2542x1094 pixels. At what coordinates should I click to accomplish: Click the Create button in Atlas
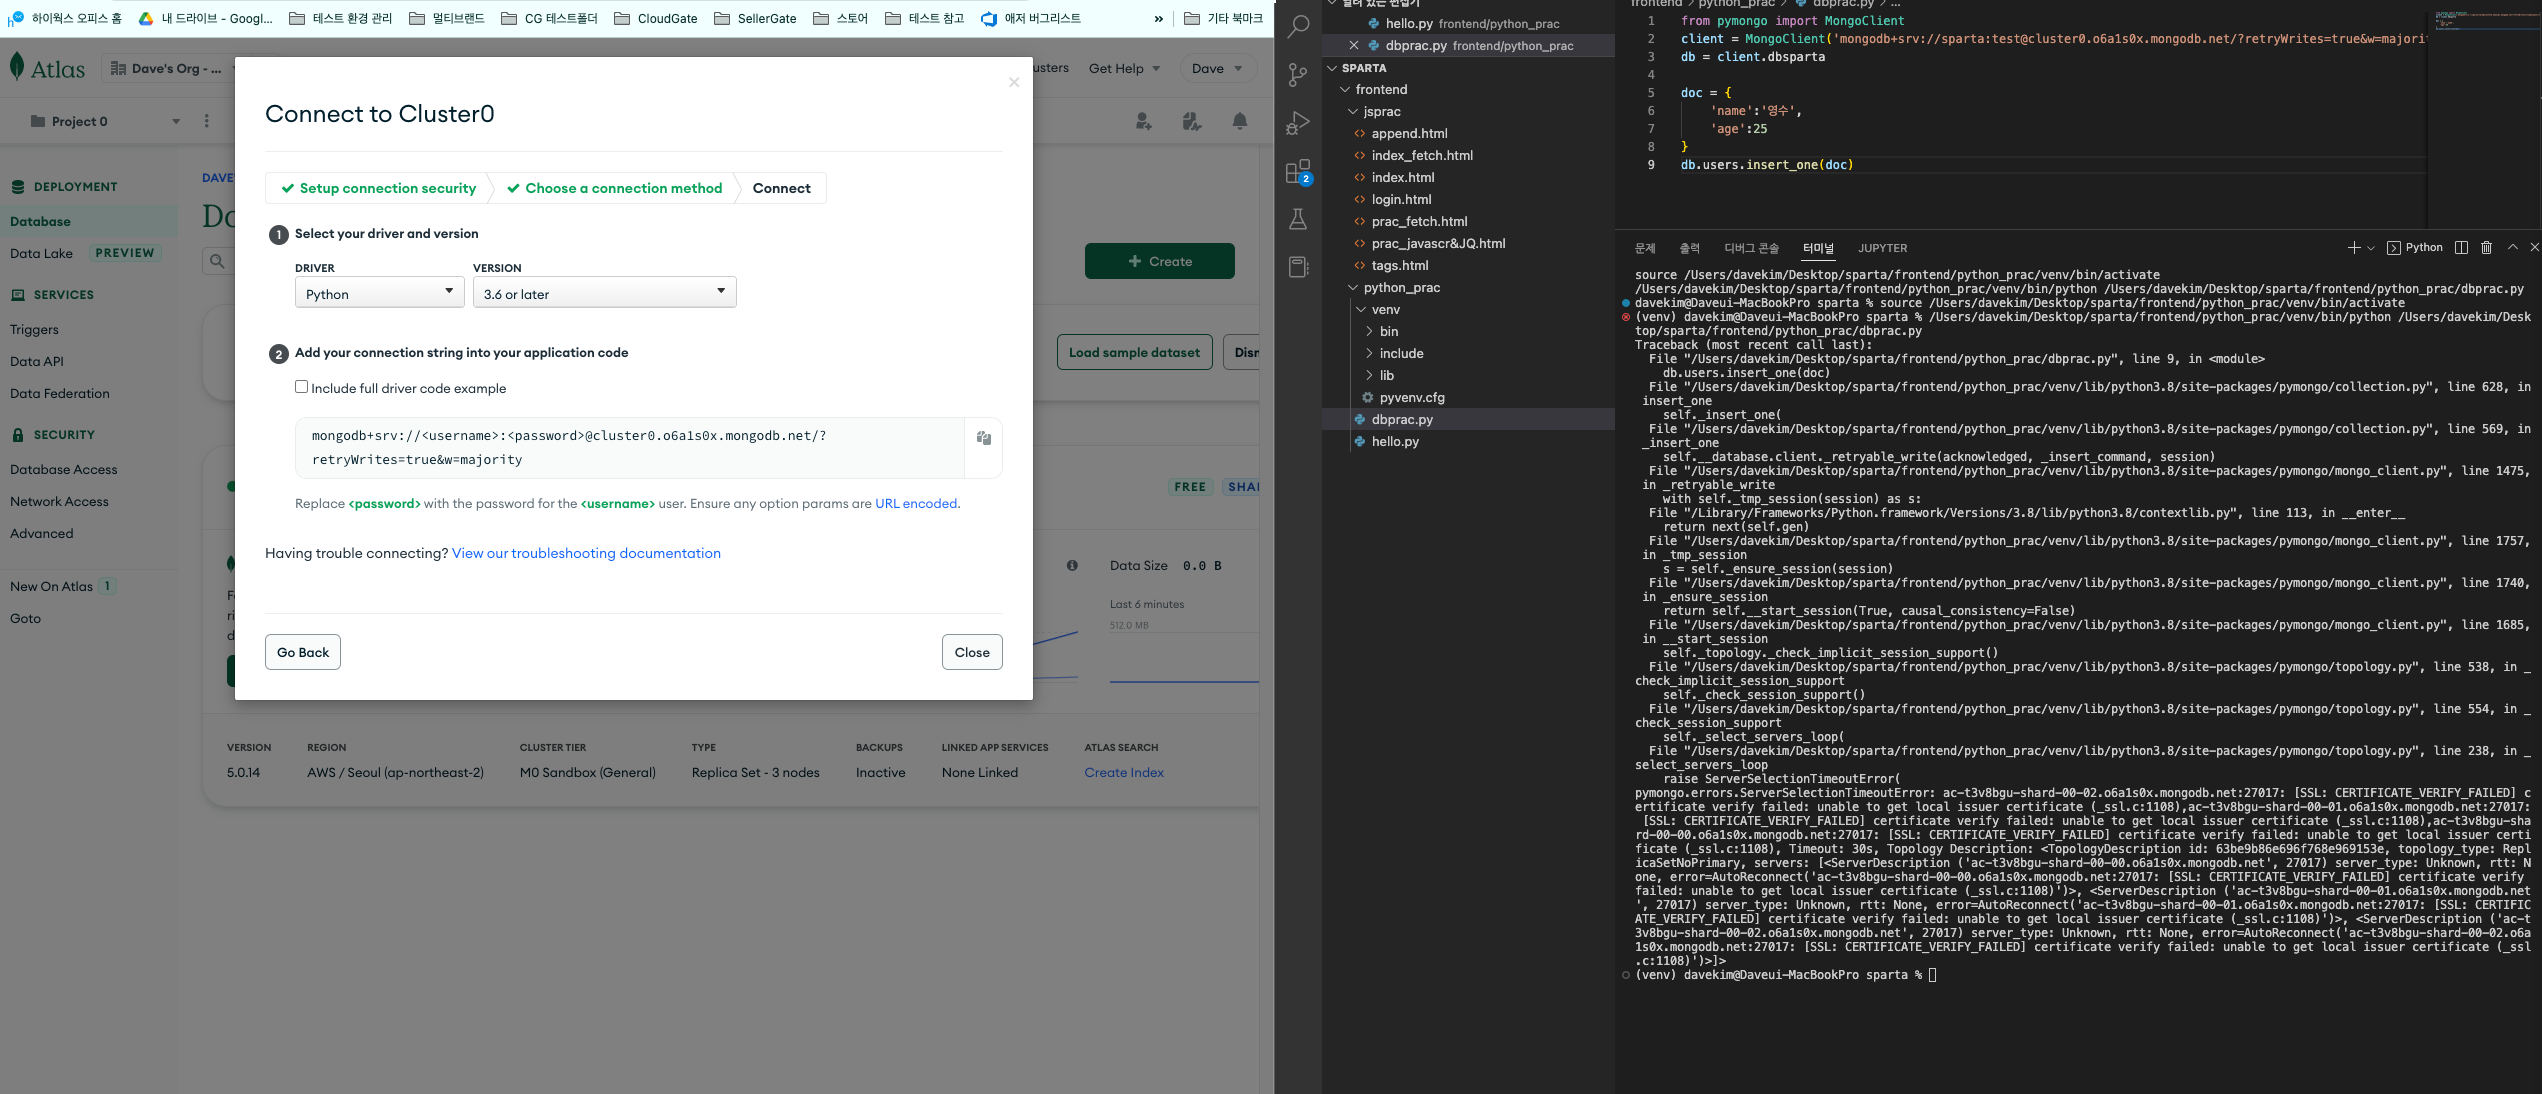pyautogui.click(x=1160, y=261)
